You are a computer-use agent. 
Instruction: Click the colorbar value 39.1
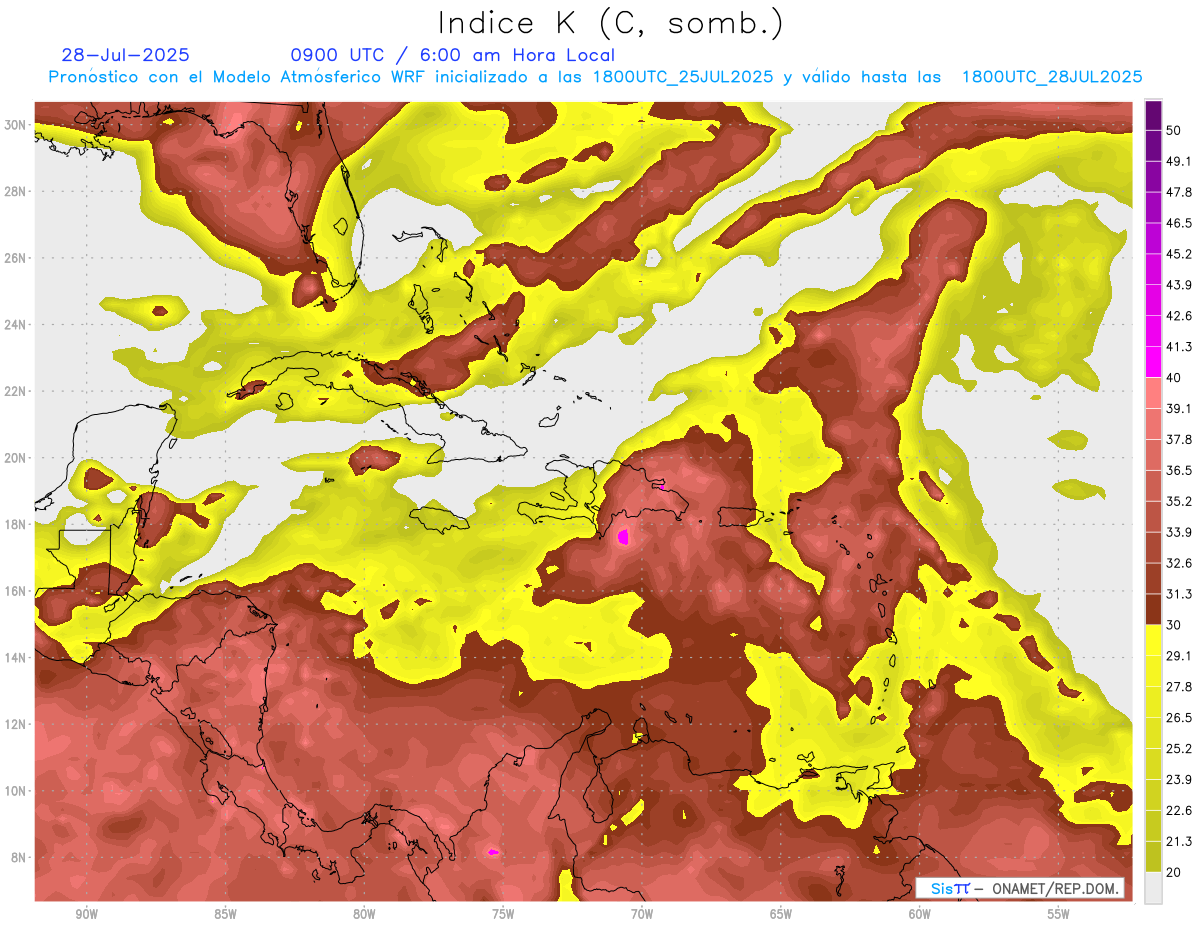1179,408
